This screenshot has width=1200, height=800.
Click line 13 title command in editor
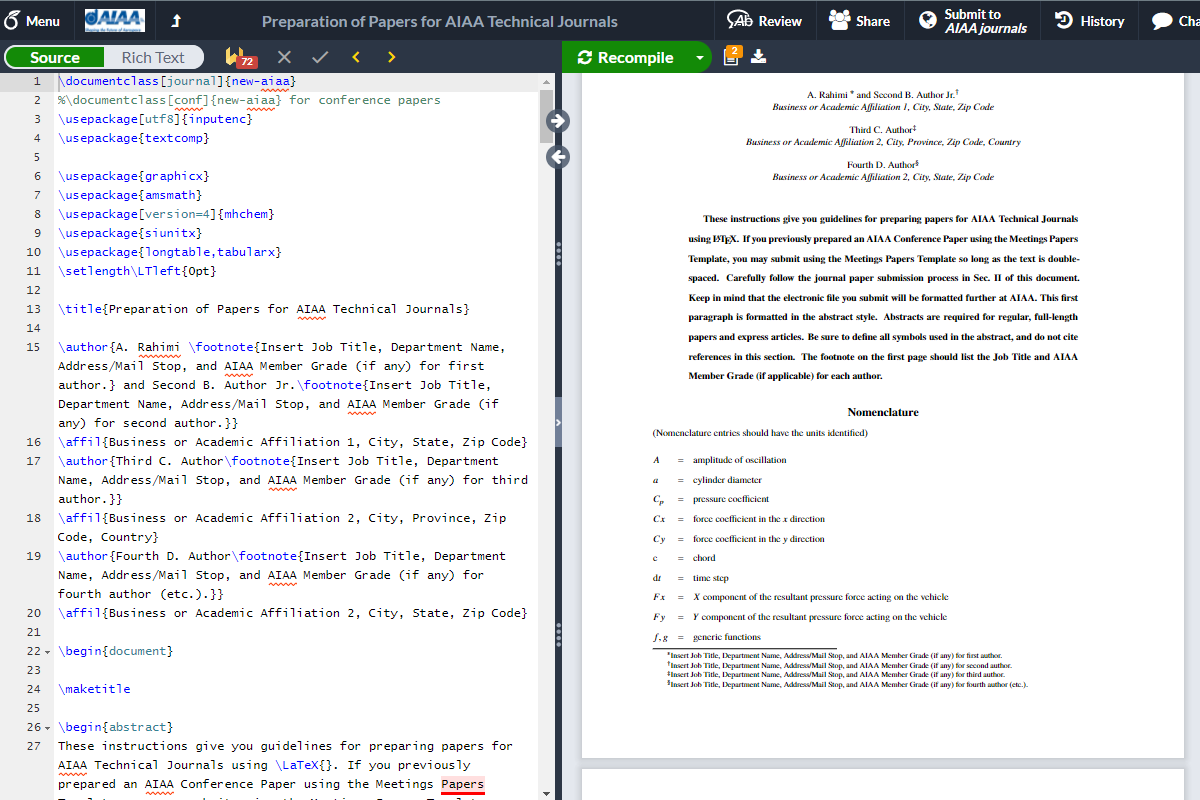pos(263,309)
